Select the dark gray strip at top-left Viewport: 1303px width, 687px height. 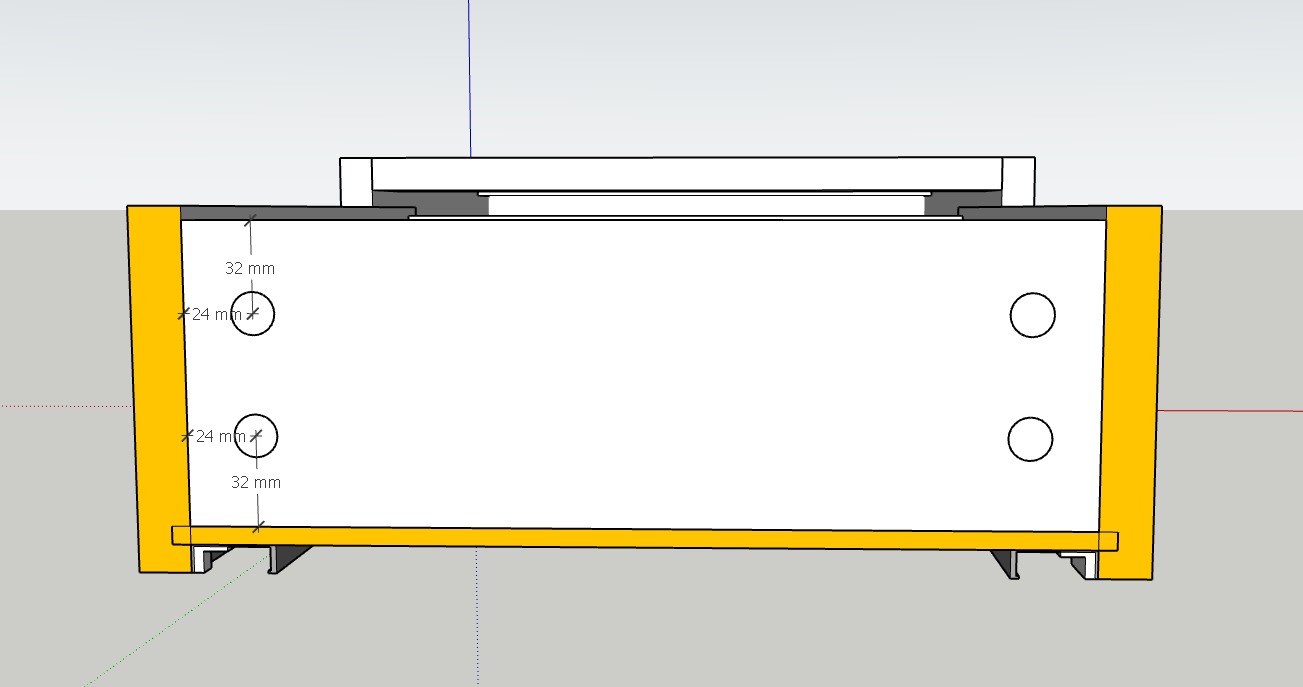click(x=290, y=213)
